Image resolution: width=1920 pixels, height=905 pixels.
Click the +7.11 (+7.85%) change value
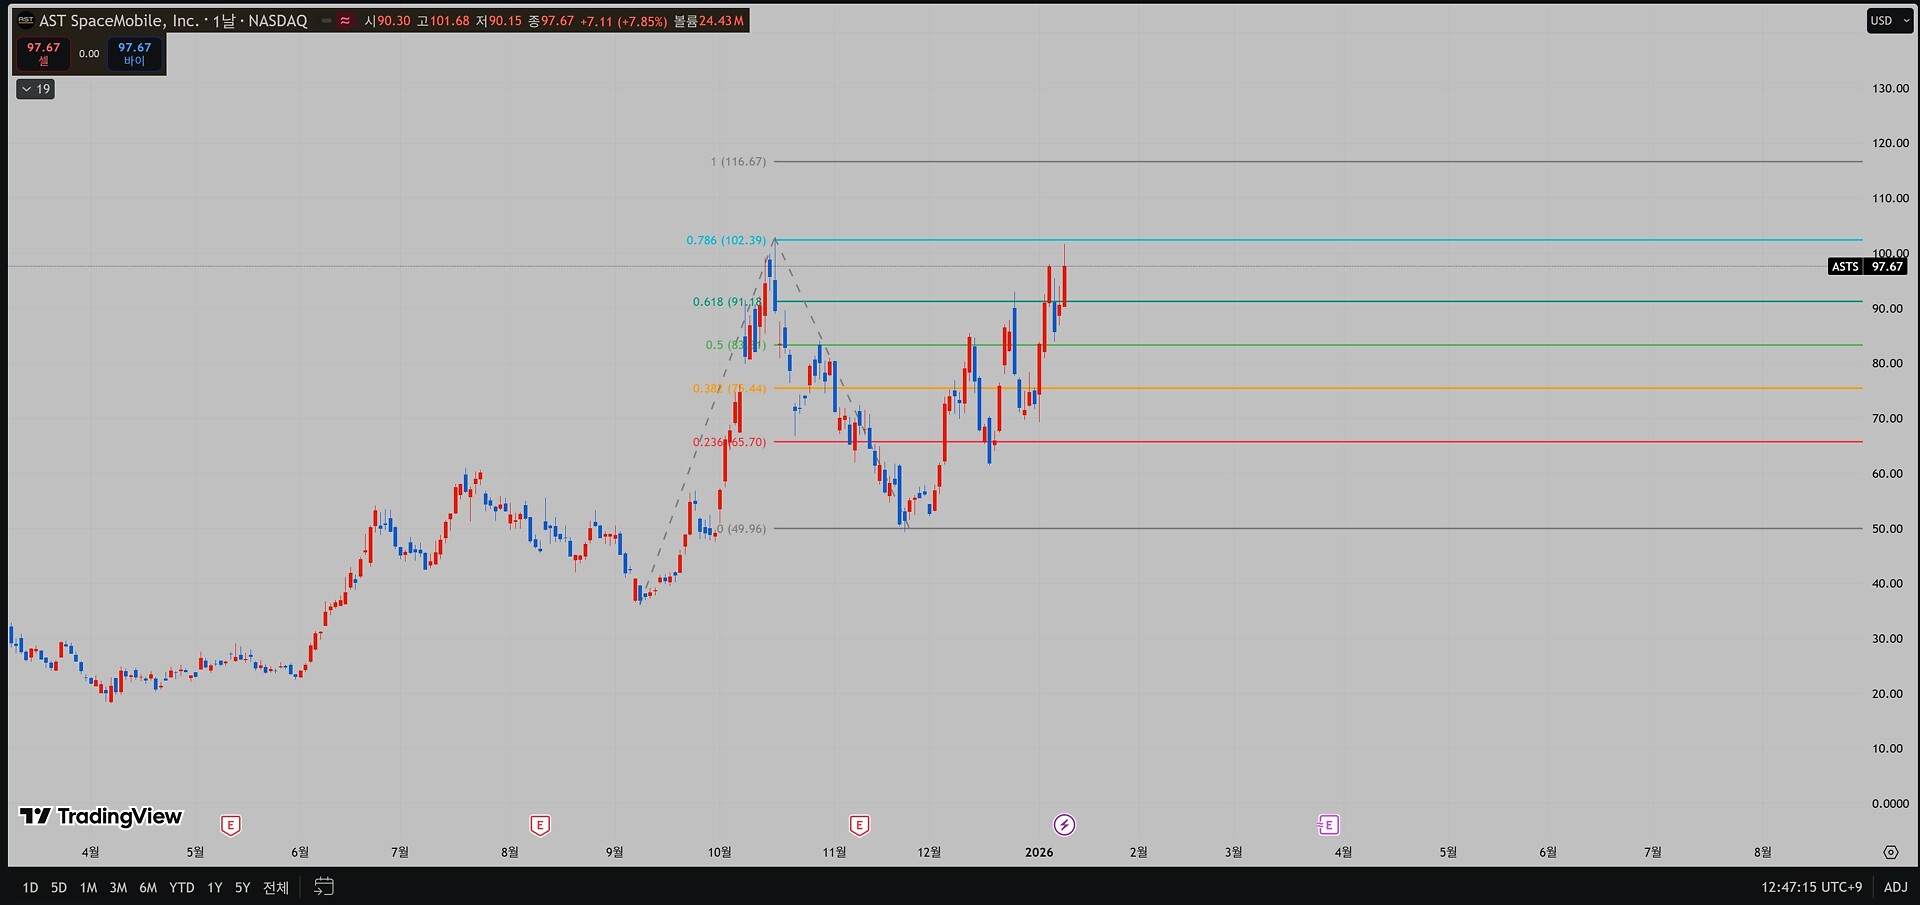tap(623, 20)
